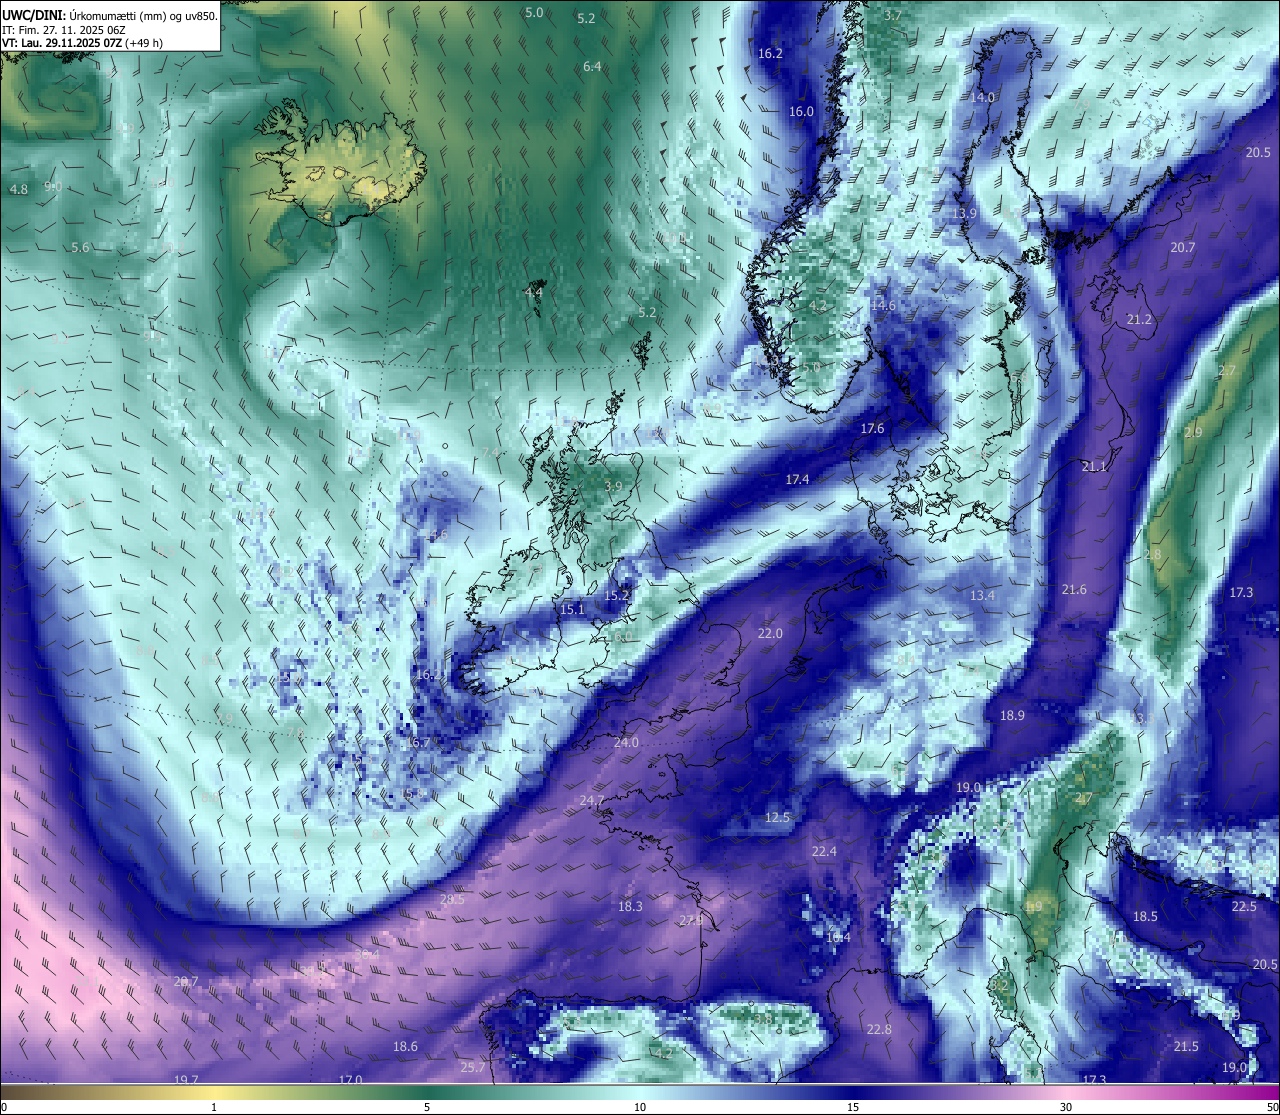This screenshot has width=1280, height=1115.
Task: Click the map value 22.8
Action: [879, 1030]
